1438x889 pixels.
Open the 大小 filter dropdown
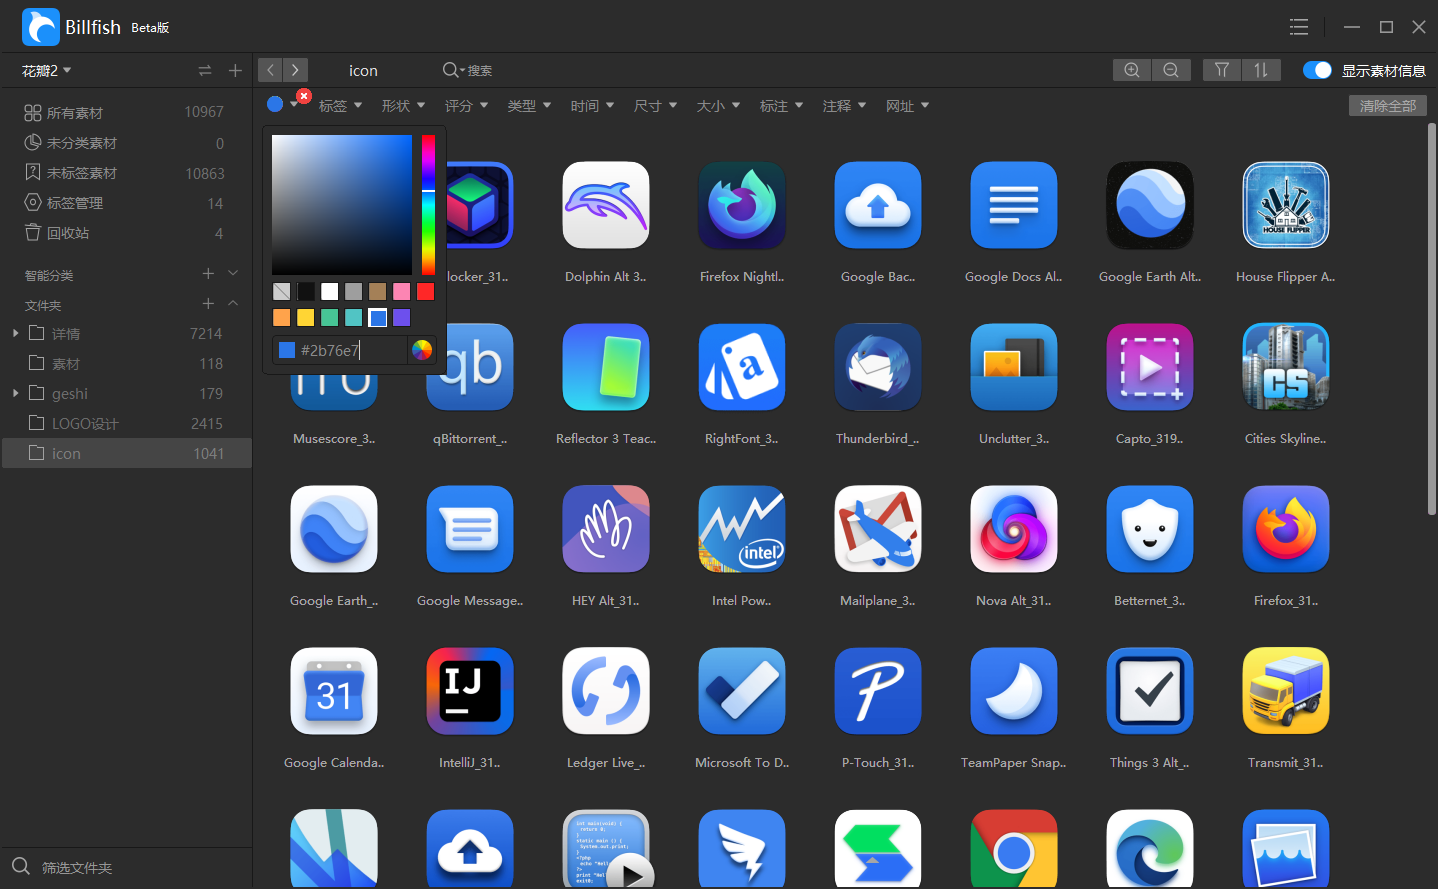pos(718,105)
